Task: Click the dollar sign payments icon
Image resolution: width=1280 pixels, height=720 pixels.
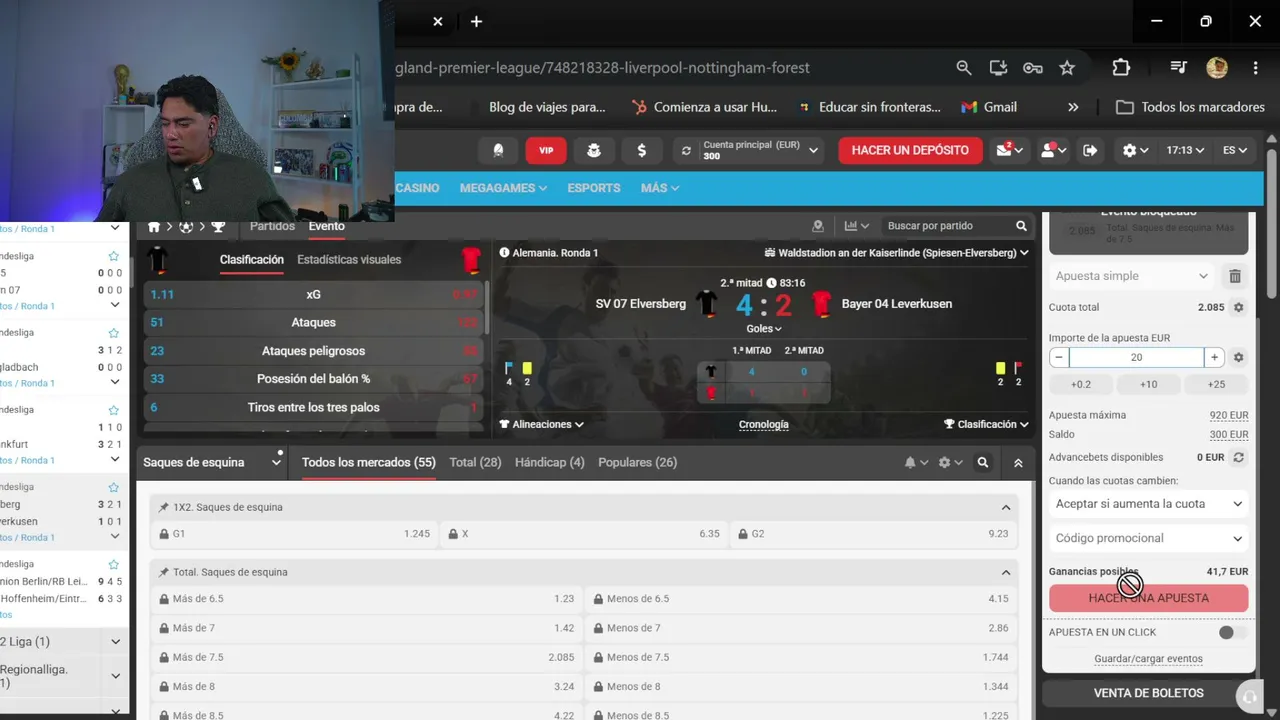Action: (x=641, y=150)
